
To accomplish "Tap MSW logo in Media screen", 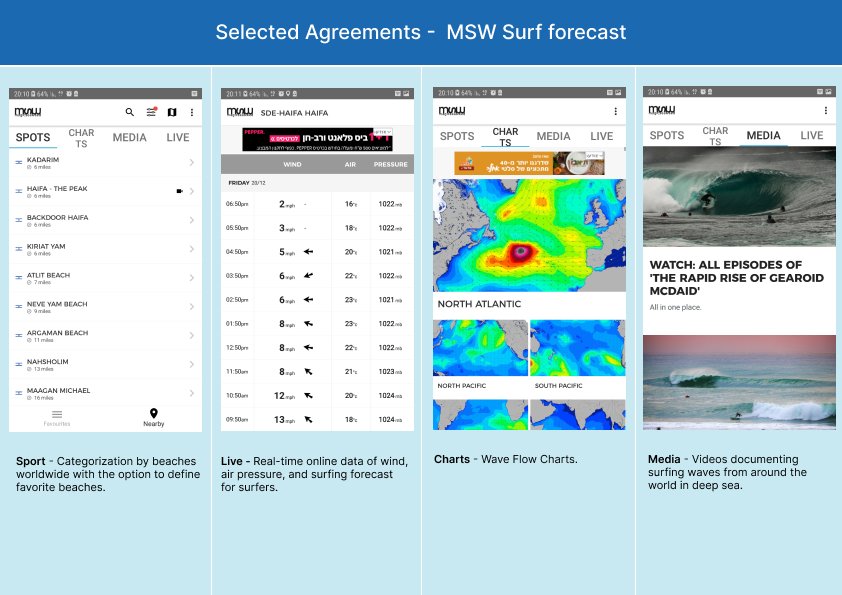I will click(662, 110).
